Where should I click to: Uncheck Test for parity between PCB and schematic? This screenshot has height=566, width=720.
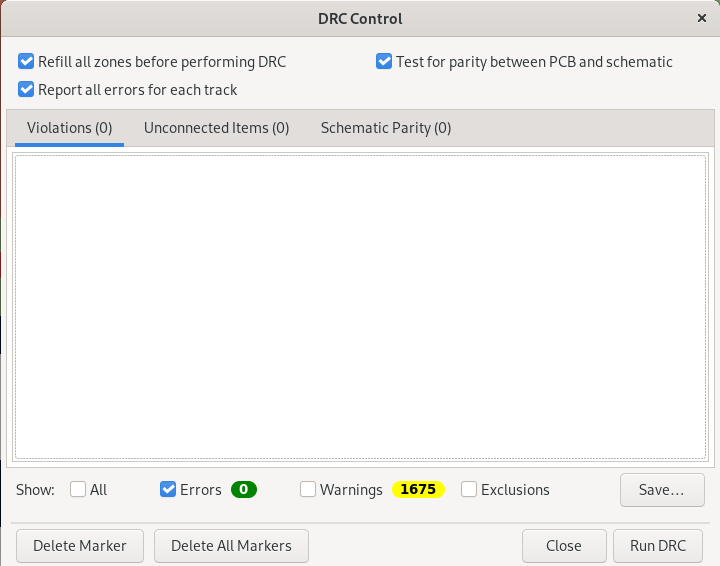click(384, 62)
